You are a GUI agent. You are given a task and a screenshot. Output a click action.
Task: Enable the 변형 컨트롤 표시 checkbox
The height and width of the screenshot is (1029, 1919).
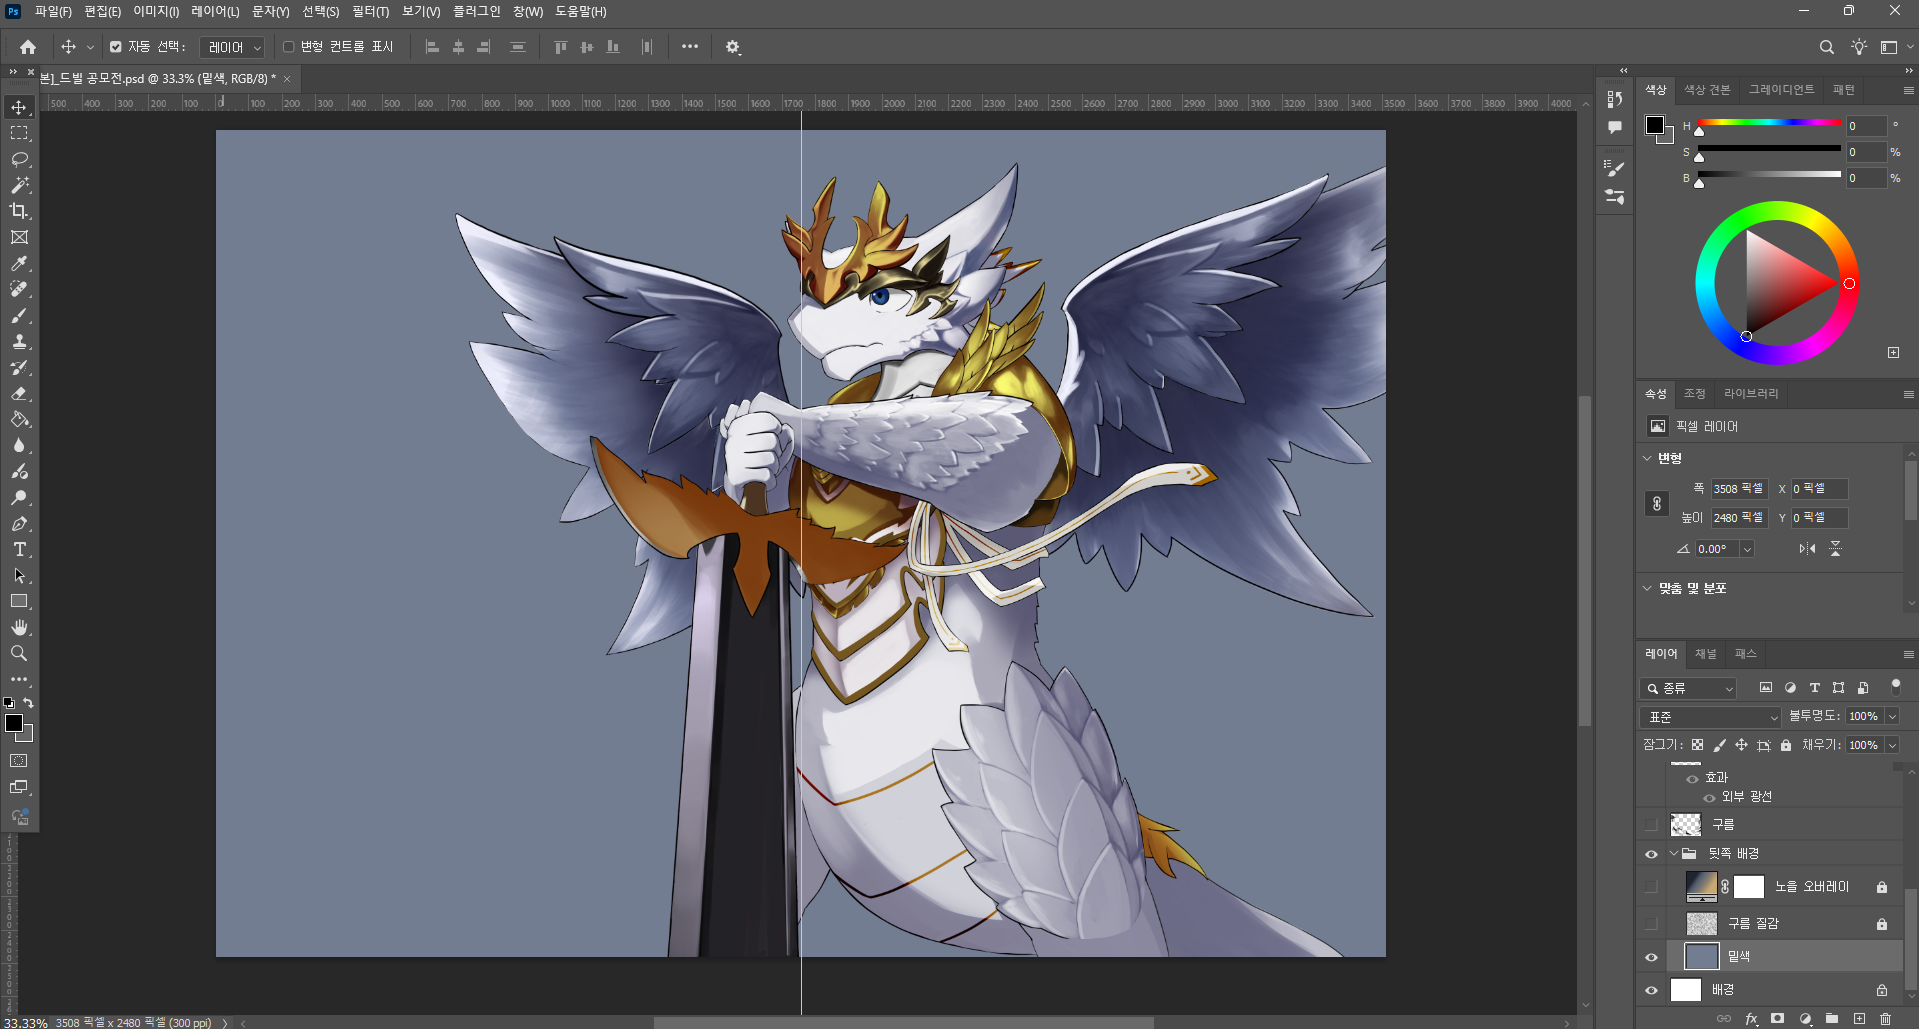pos(289,47)
